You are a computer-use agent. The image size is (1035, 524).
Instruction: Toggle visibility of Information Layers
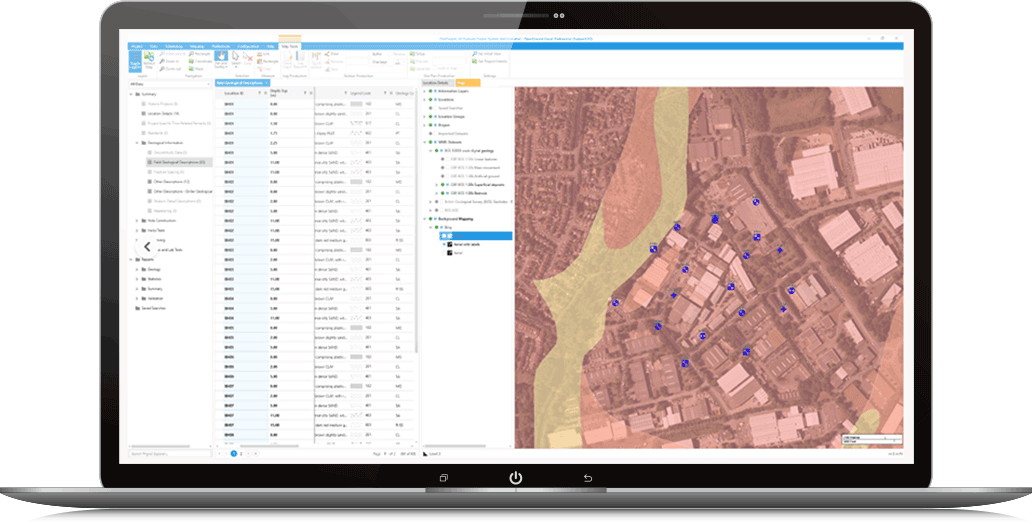pyautogui.click(x=431, y=91)
